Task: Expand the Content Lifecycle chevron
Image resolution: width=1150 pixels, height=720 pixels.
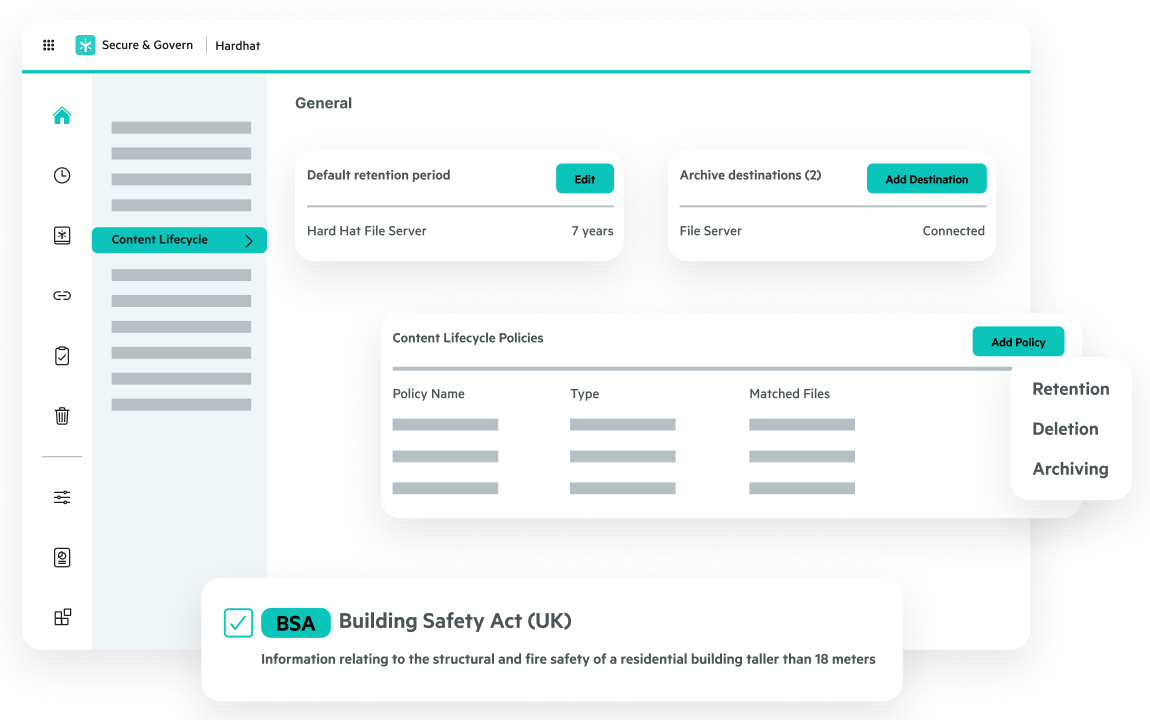Action: click(249, 240)
